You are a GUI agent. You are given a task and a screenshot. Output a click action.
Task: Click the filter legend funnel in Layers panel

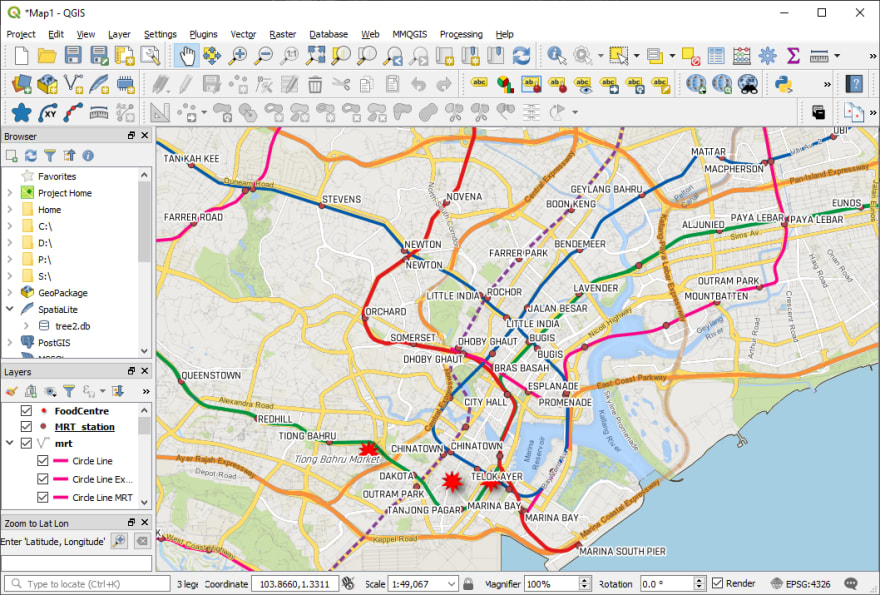pyautogui.click(x=69, y=391)
